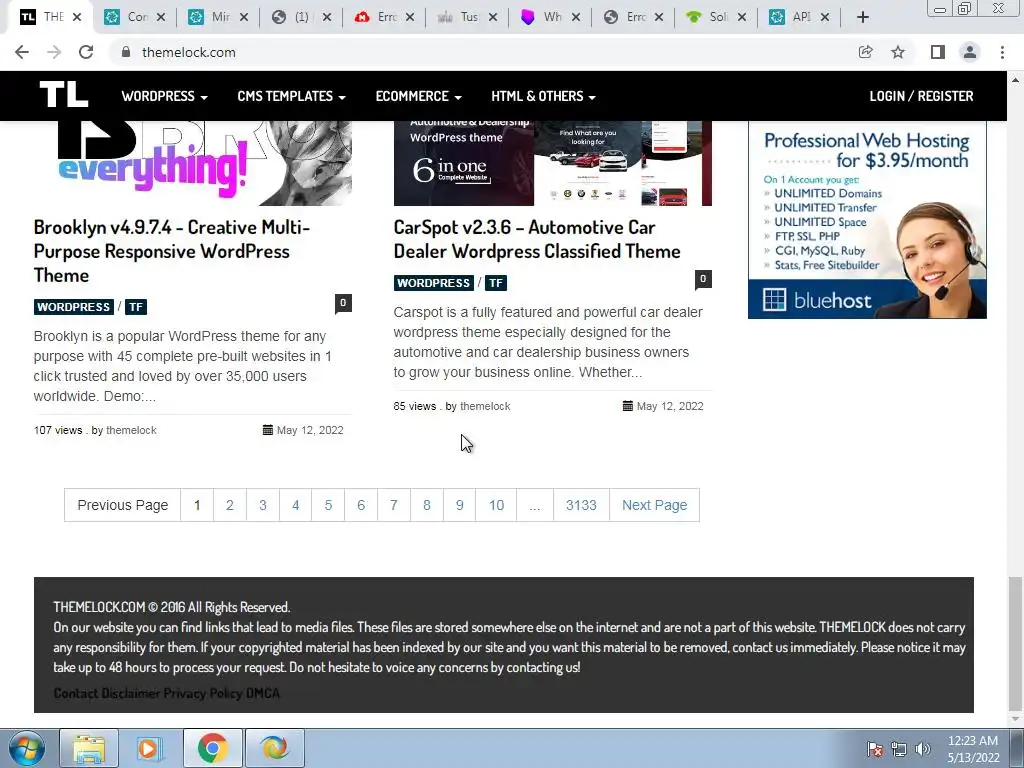Go to pagination page 2
The image size is (1024, 768).
(230, 505)
